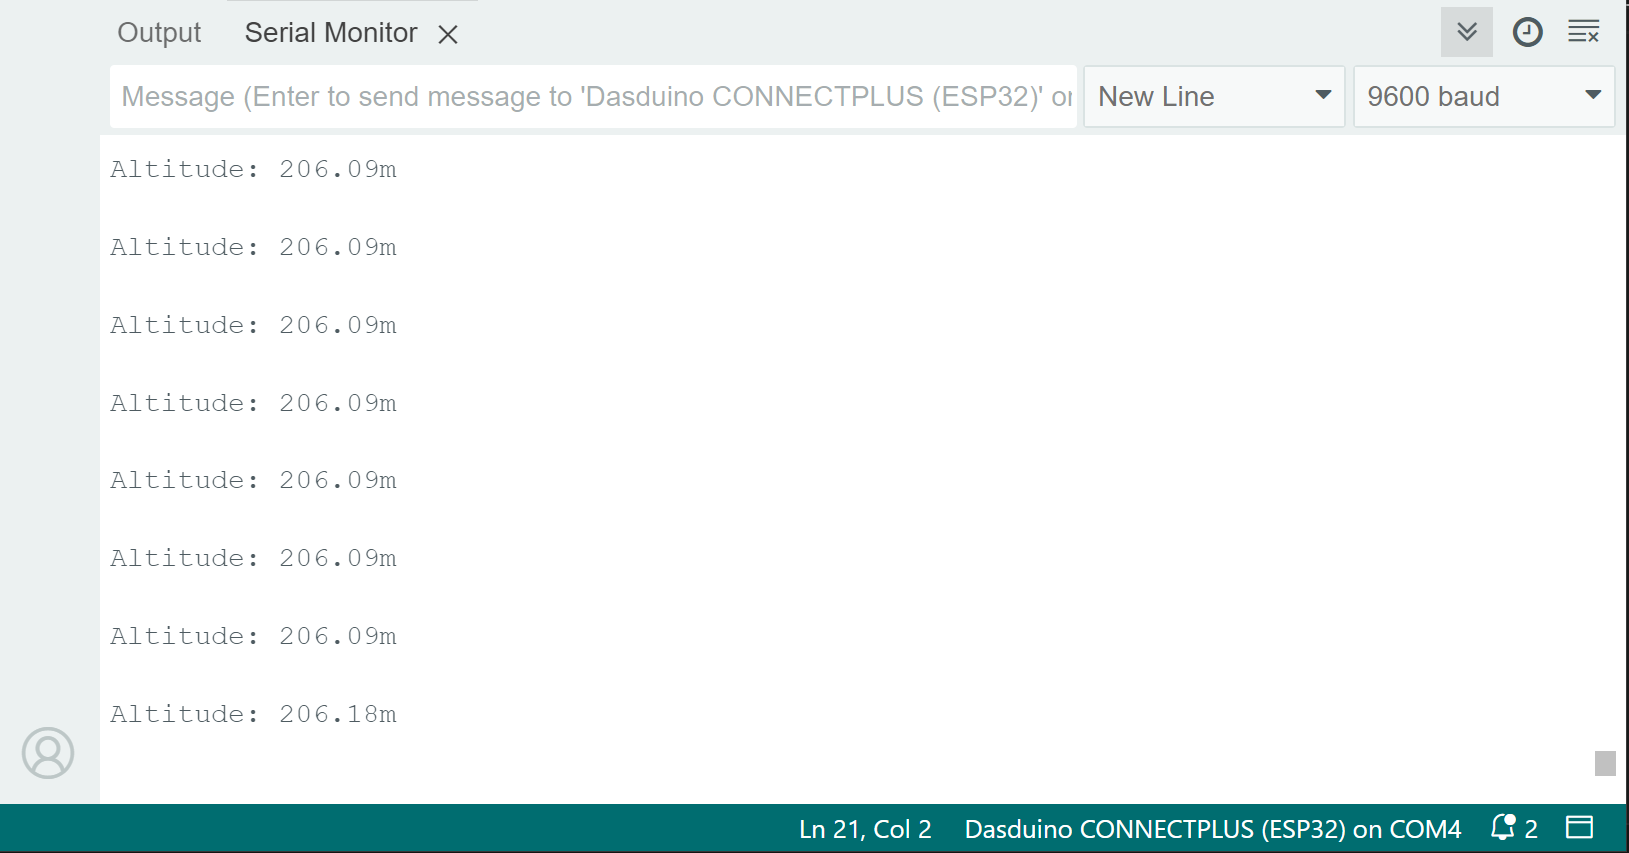Click the Altitude 206.18m reading line
Screen dimensions: 1629x853
point(253,714)
